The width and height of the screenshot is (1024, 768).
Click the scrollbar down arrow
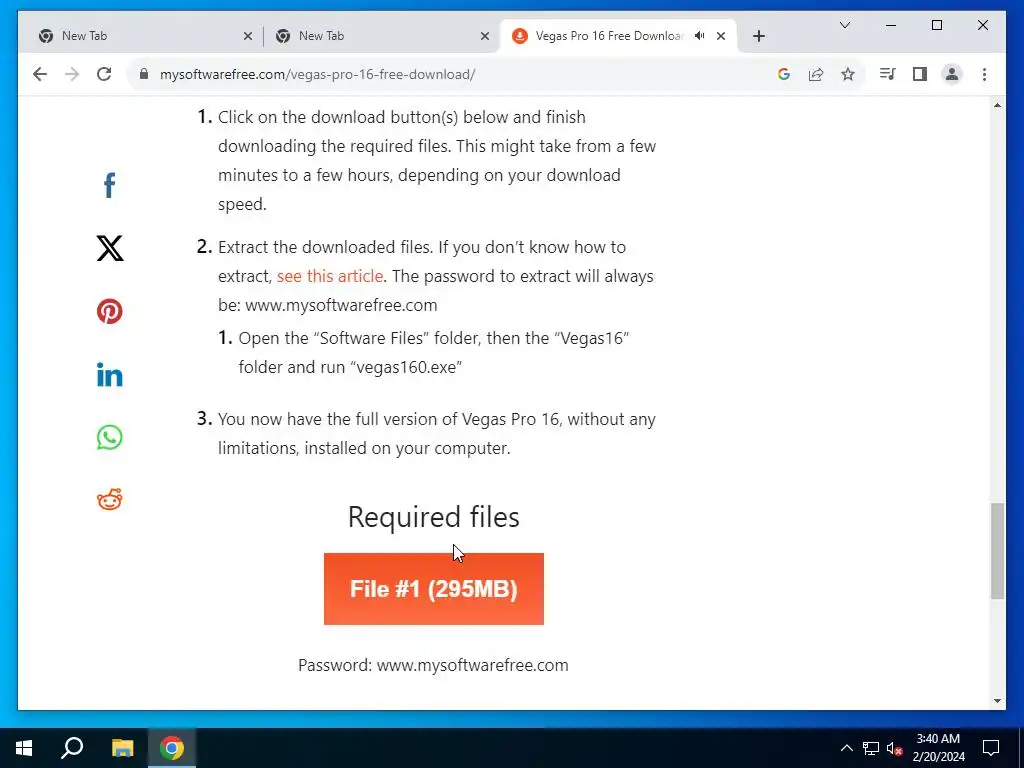[x=997, y=701]
